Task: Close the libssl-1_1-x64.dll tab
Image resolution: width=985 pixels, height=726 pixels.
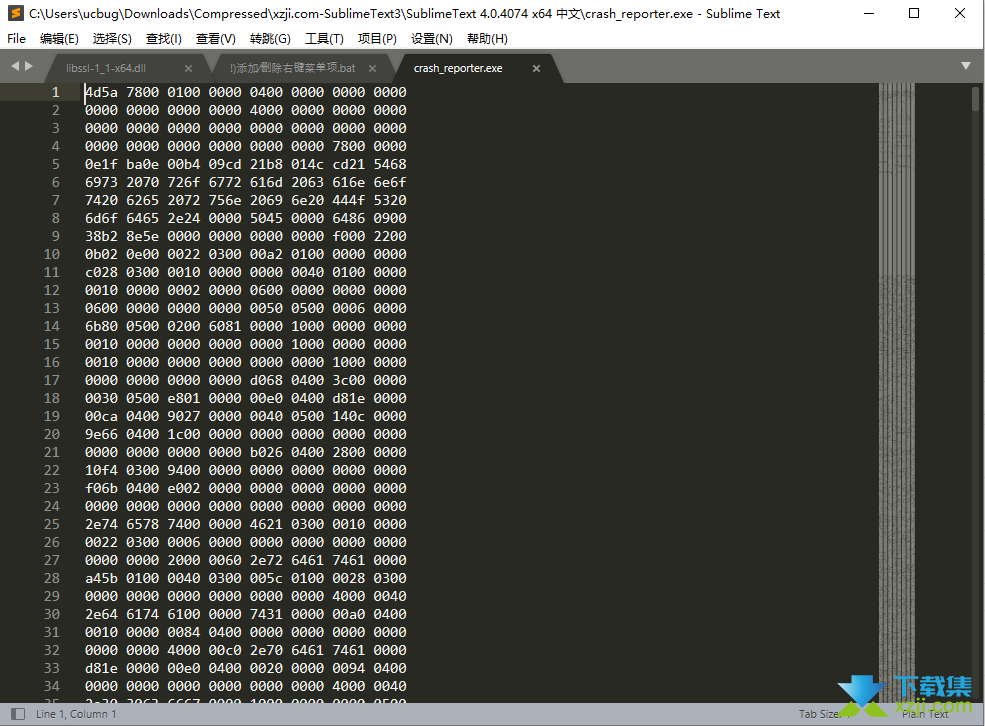Action: (188, 68)
